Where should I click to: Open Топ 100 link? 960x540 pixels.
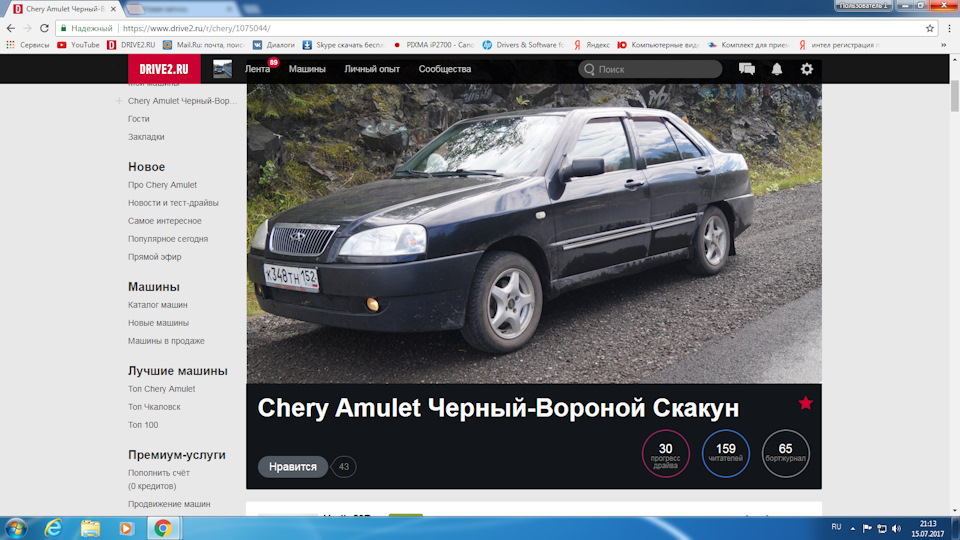143,424
